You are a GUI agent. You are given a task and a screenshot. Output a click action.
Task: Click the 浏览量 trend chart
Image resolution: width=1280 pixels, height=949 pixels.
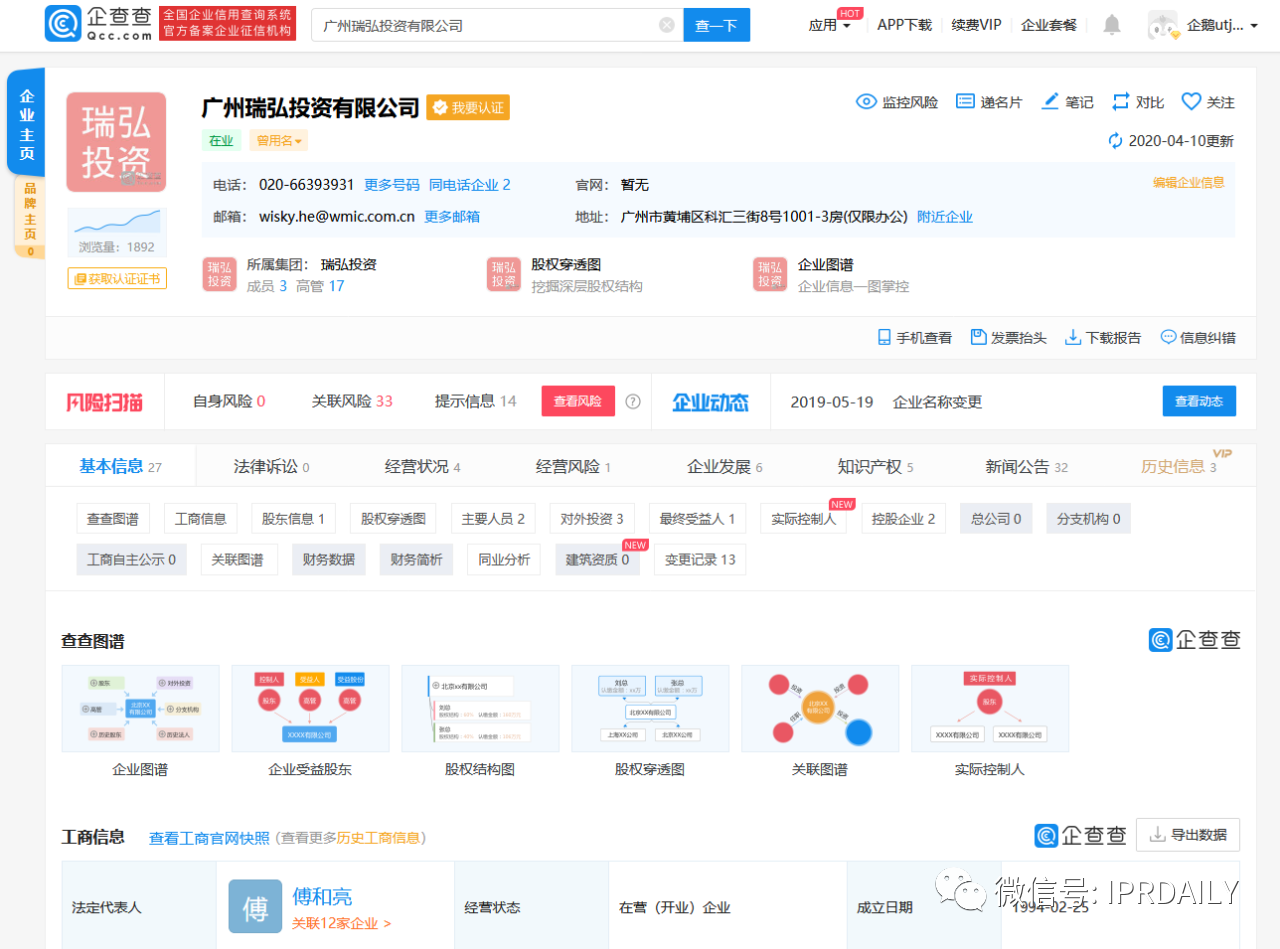(117, 223)
